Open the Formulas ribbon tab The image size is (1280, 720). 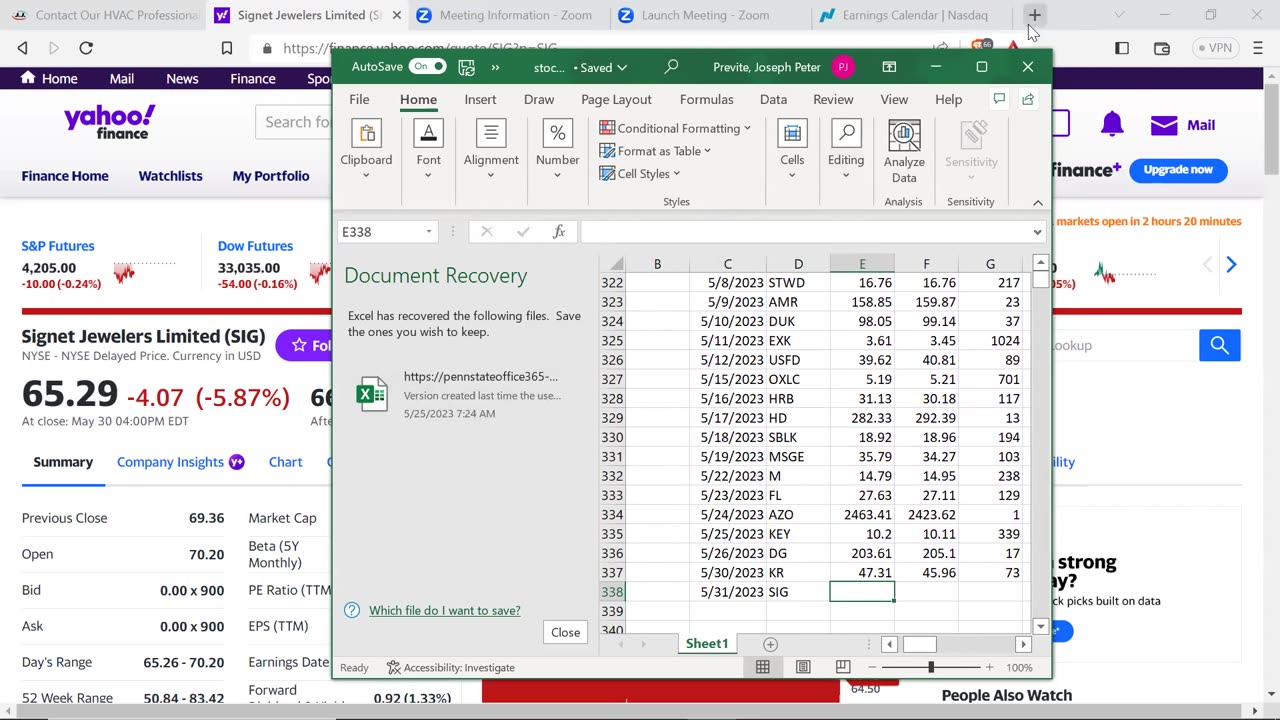[x=707, y=99]
